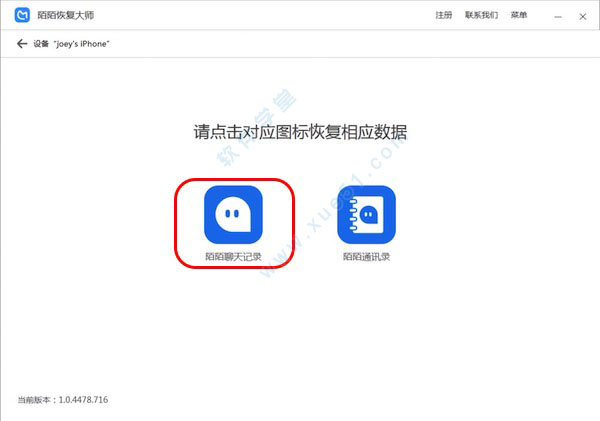Go back using the left arrow
600x421 pixels.
tap(22, 44)
